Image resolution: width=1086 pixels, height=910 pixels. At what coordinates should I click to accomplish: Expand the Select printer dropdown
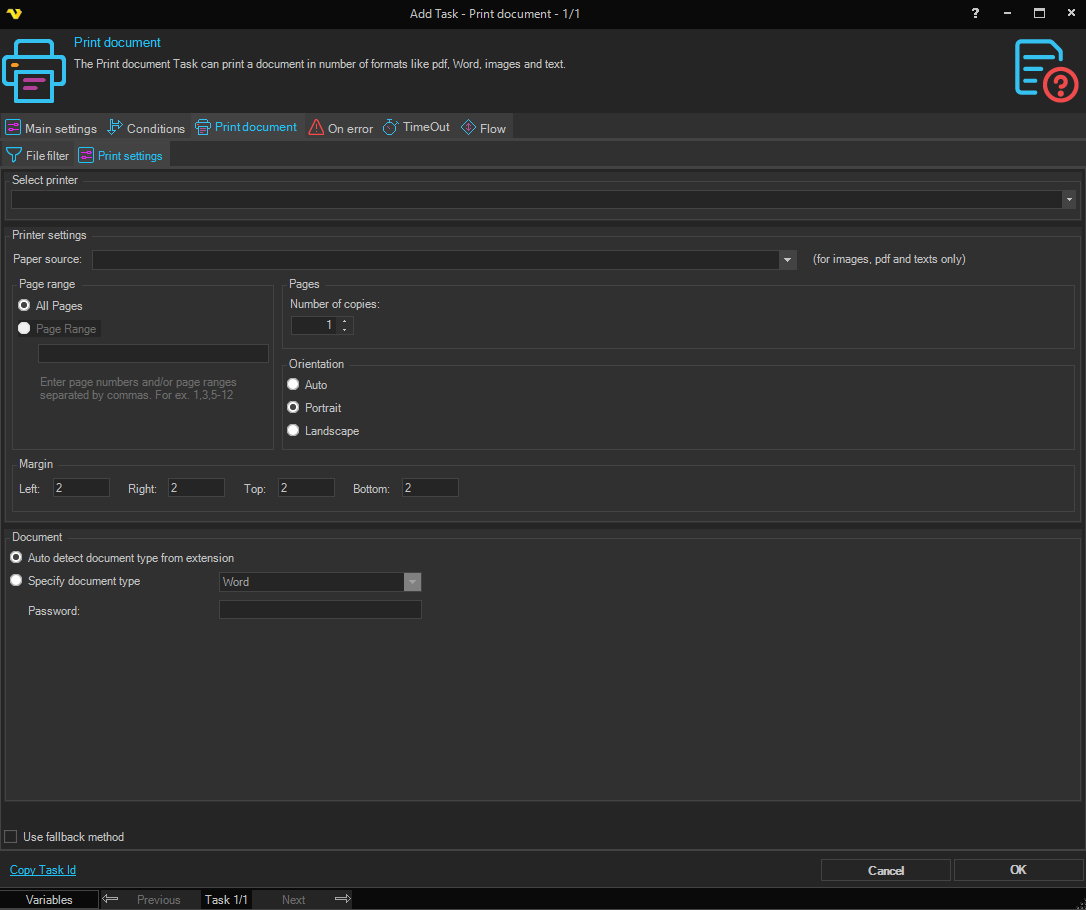click(x=1069, y=200)
